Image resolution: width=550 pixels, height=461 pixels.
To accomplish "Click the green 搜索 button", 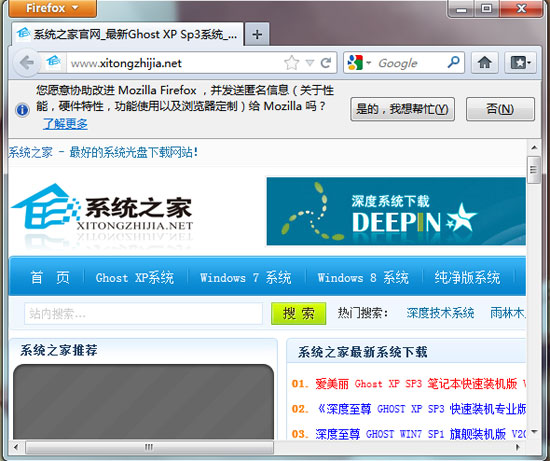I will (x=299, y=313).
